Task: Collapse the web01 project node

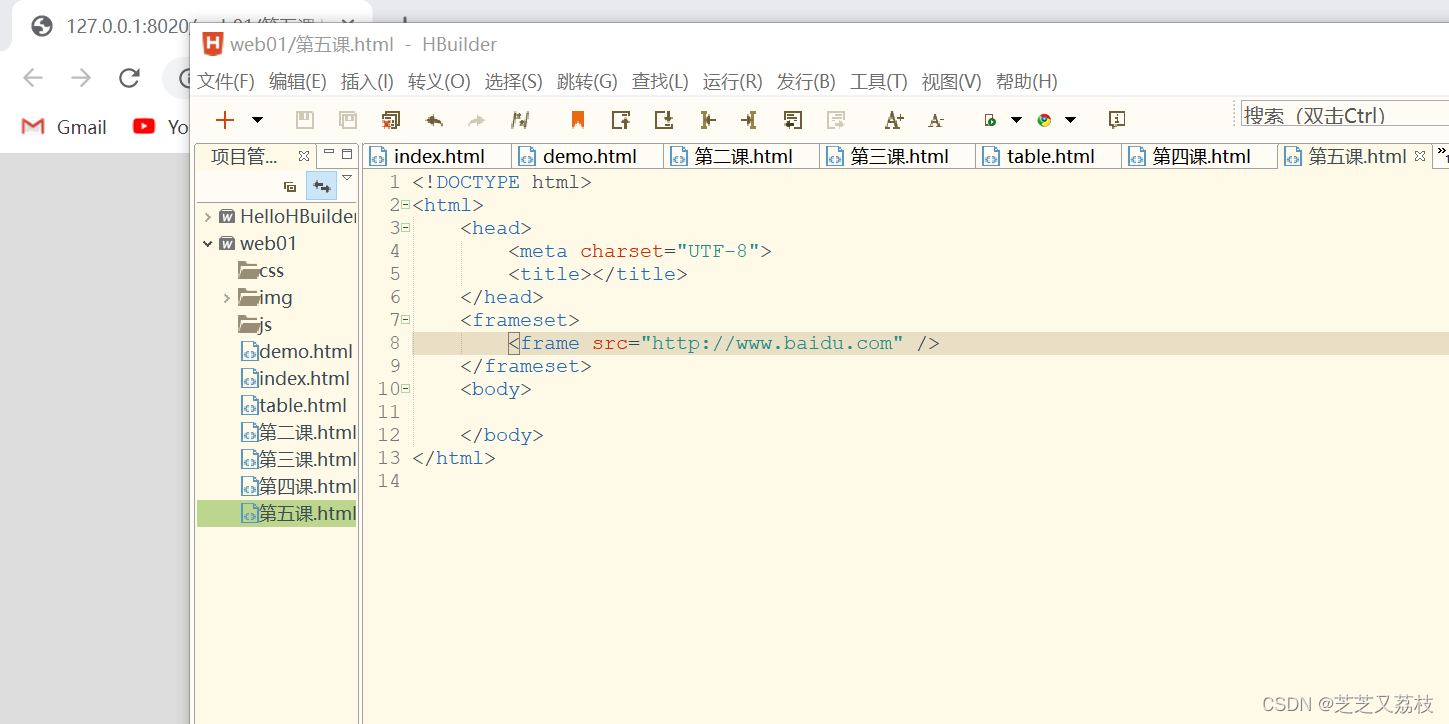Action: click(208, 244)
